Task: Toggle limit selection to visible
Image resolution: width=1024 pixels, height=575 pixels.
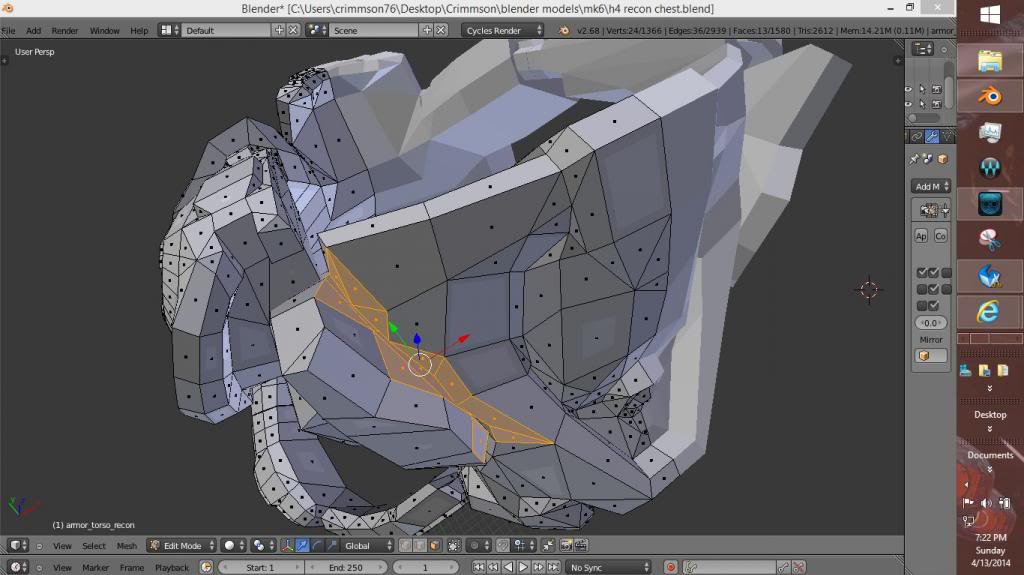Action: tap(454, 545)
